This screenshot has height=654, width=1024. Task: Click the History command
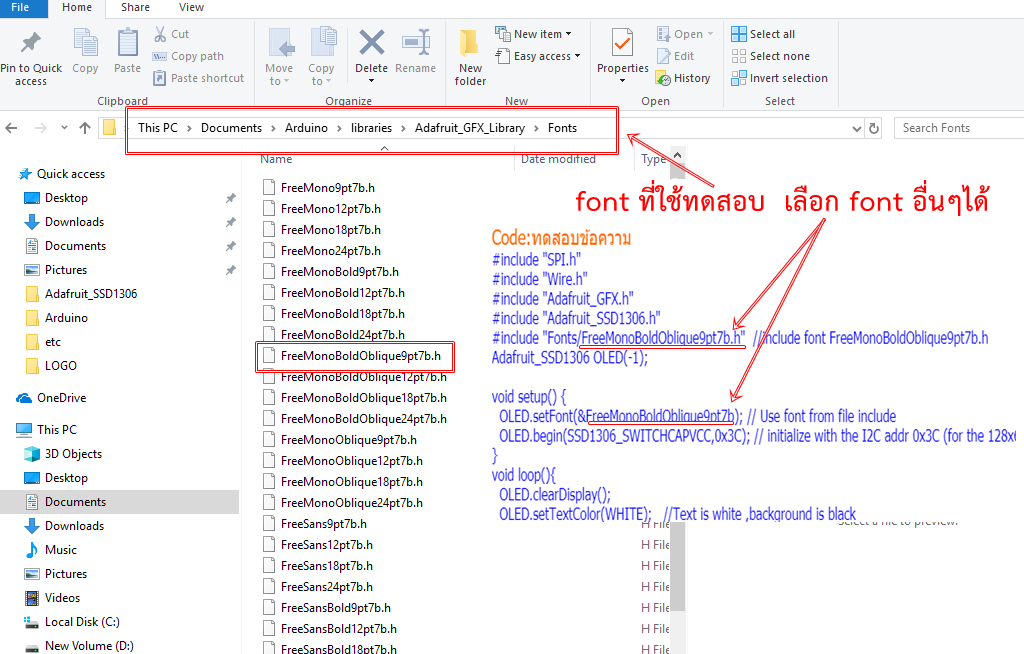coord(682,78)
